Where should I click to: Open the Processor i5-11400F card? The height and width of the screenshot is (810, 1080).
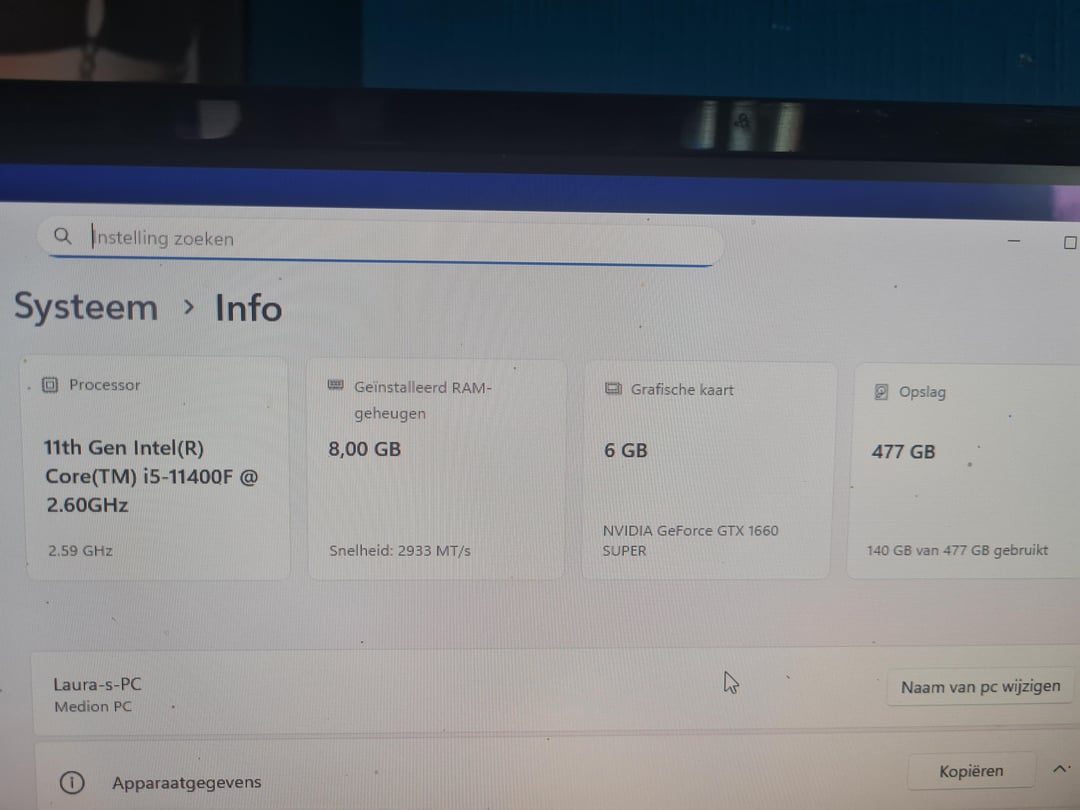point(157,470)
